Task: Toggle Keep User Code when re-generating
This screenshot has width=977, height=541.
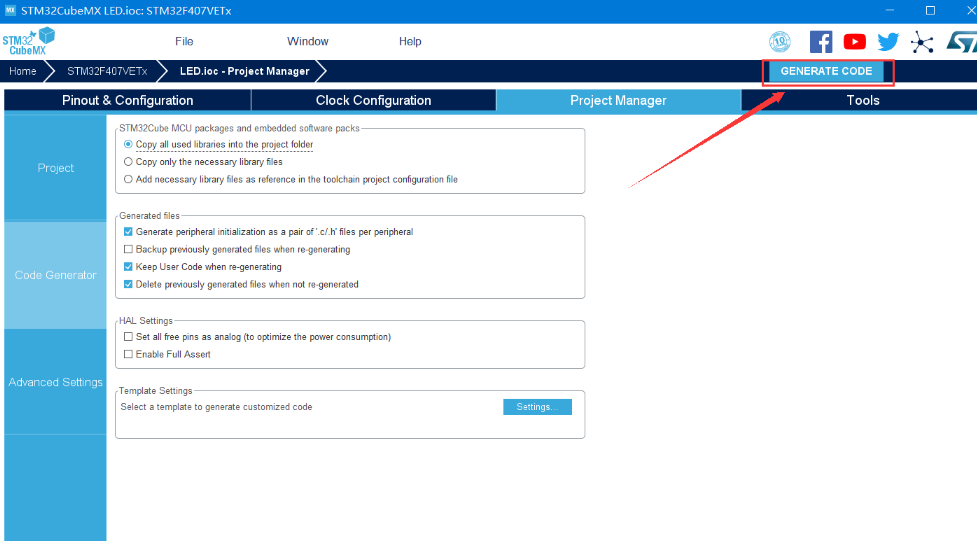Action: (x=128, y=266)
